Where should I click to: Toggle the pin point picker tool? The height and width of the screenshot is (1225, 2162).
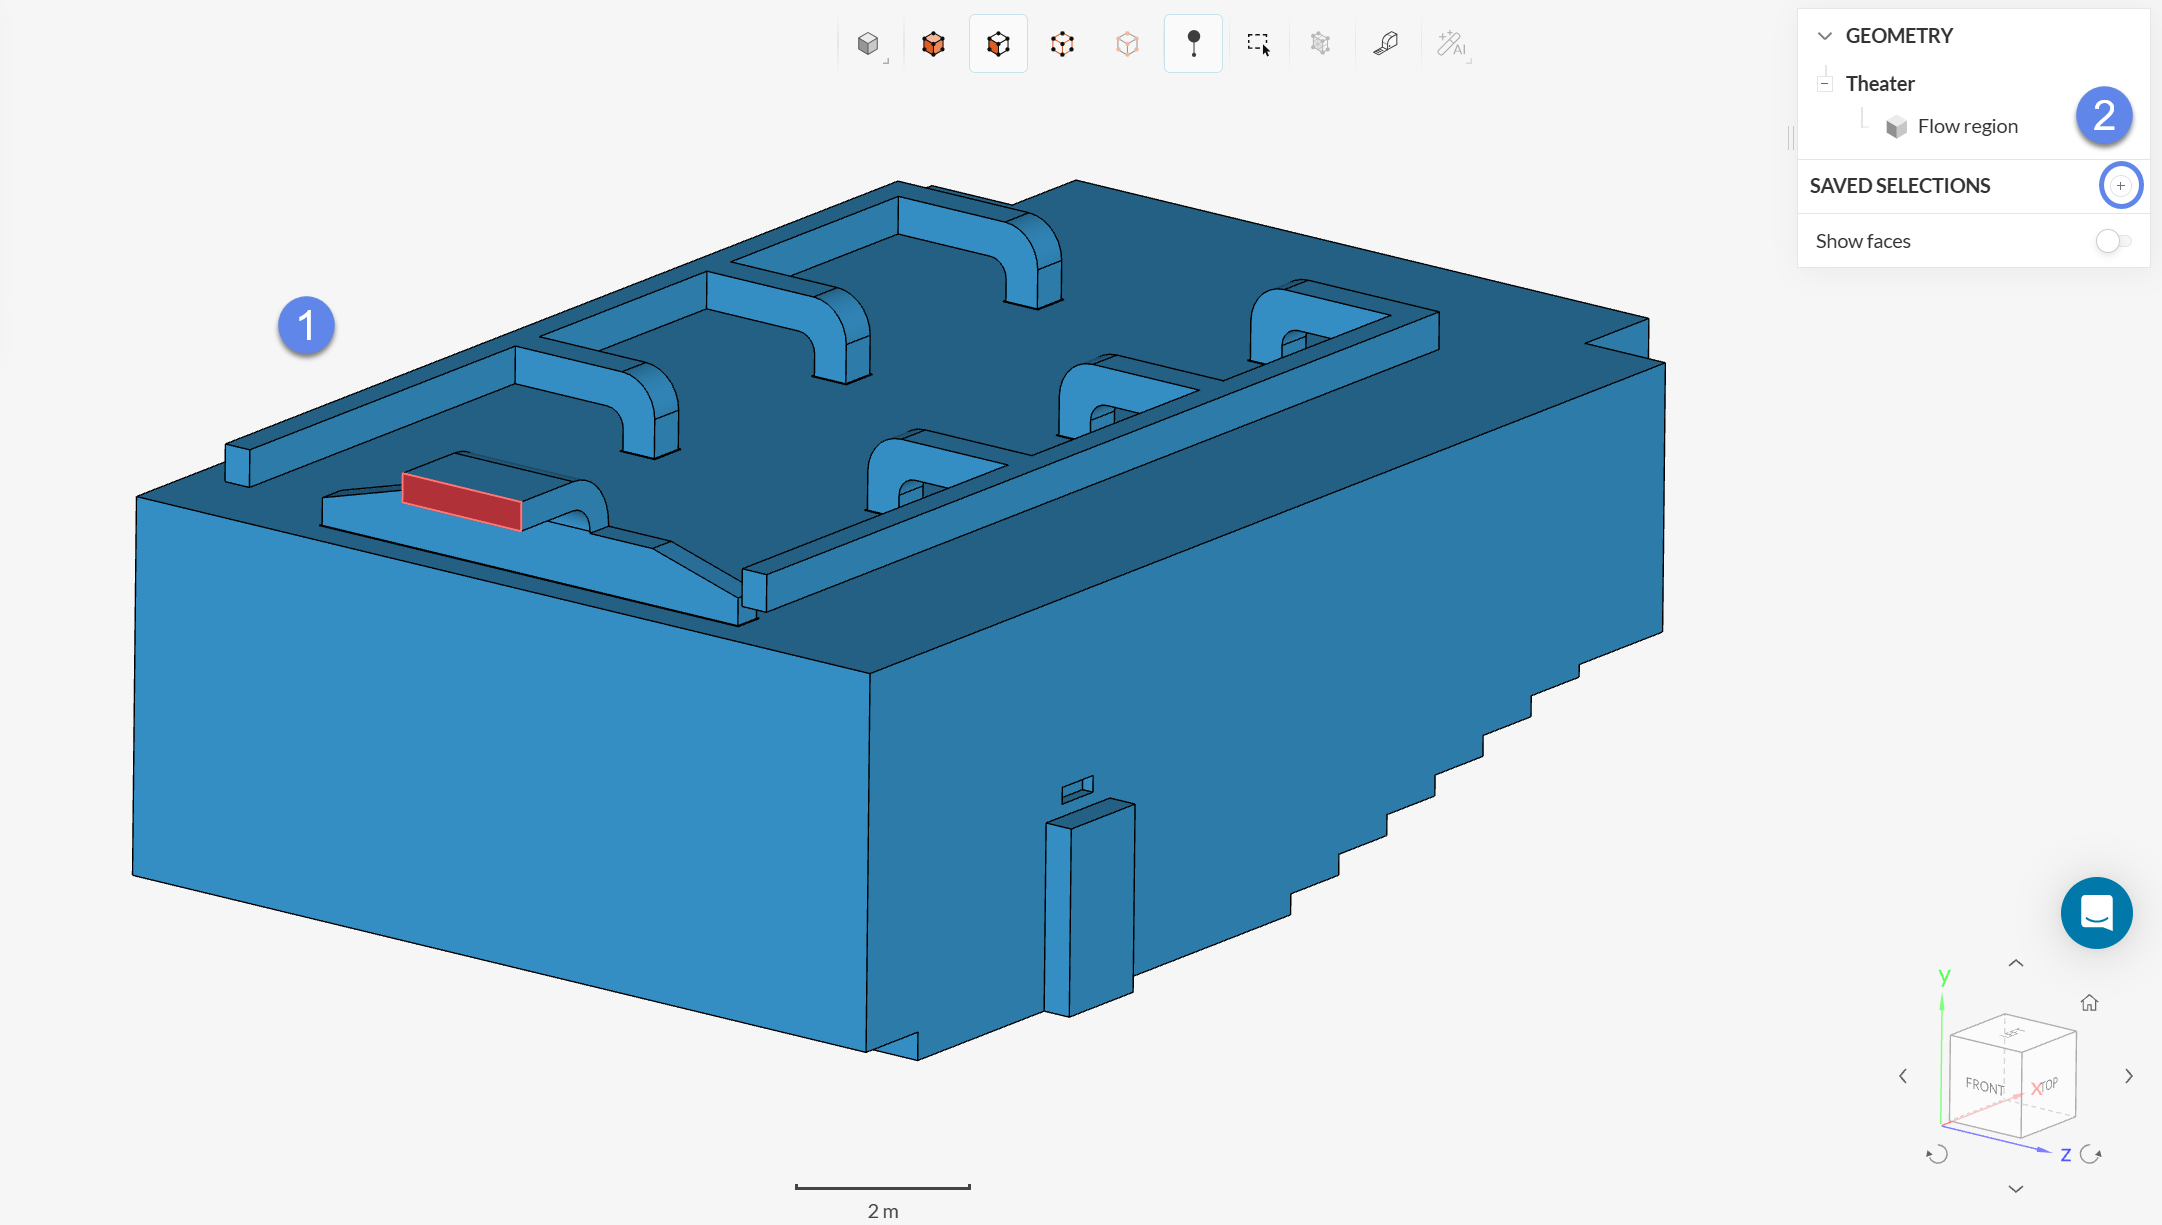(1193, 44)
